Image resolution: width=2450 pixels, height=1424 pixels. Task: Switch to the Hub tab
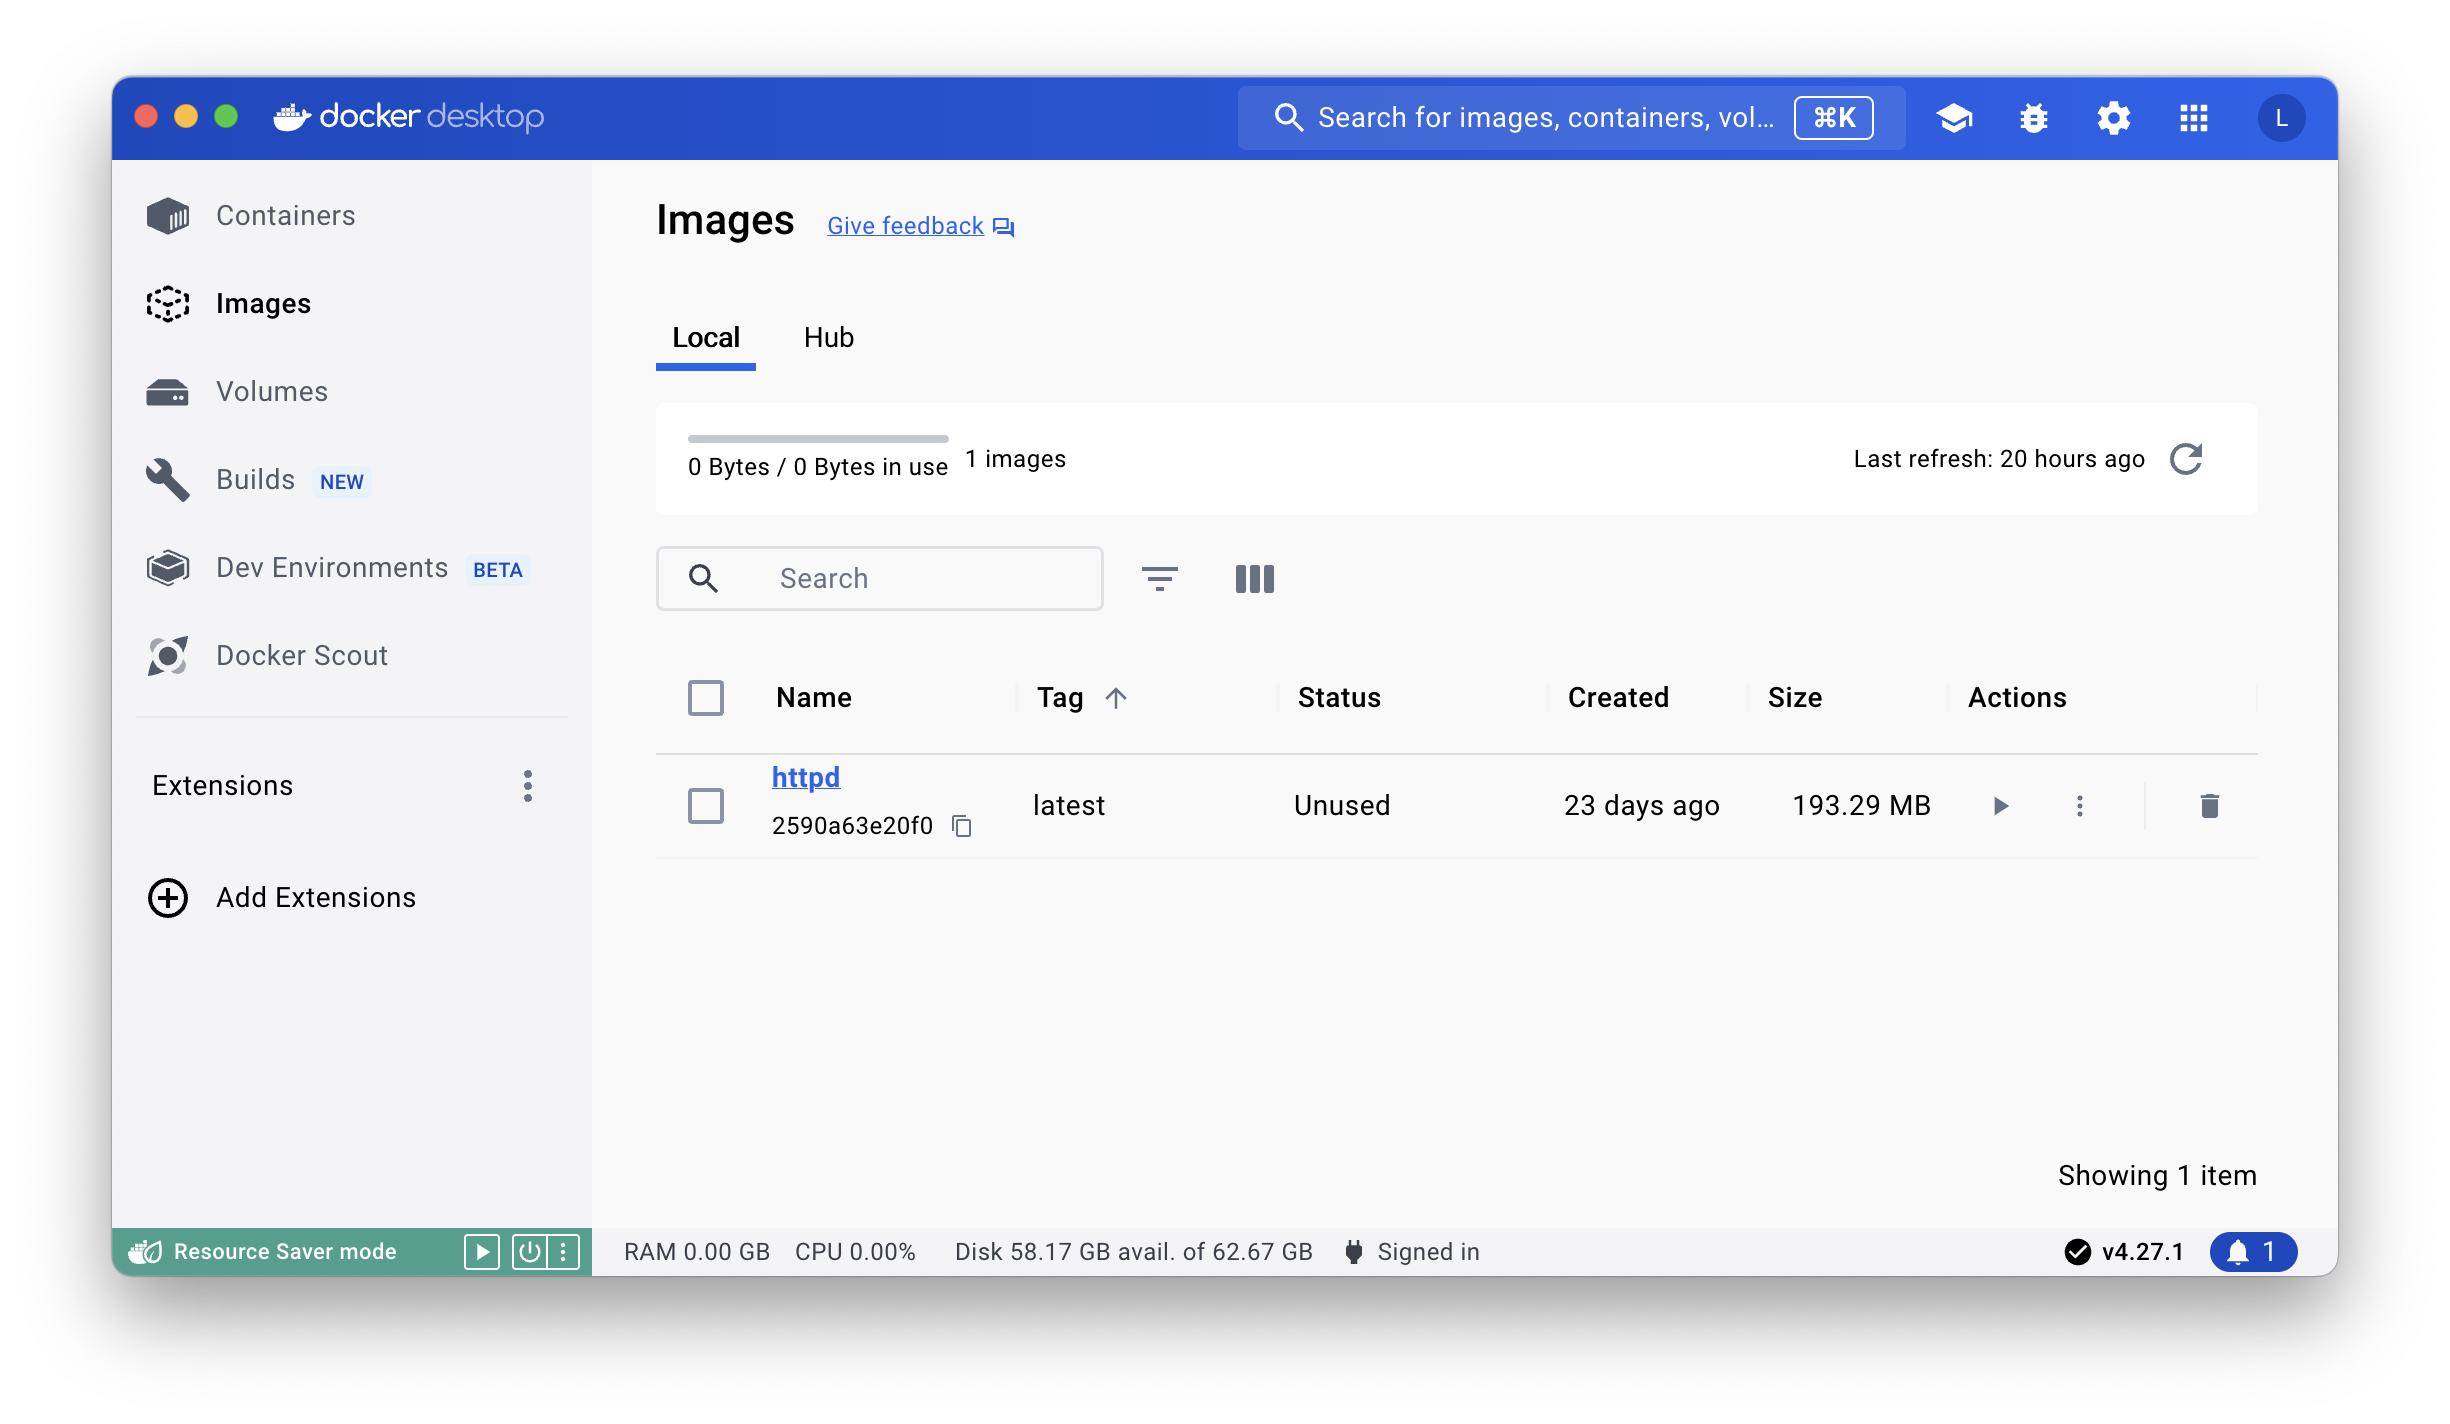pos(829,338)
